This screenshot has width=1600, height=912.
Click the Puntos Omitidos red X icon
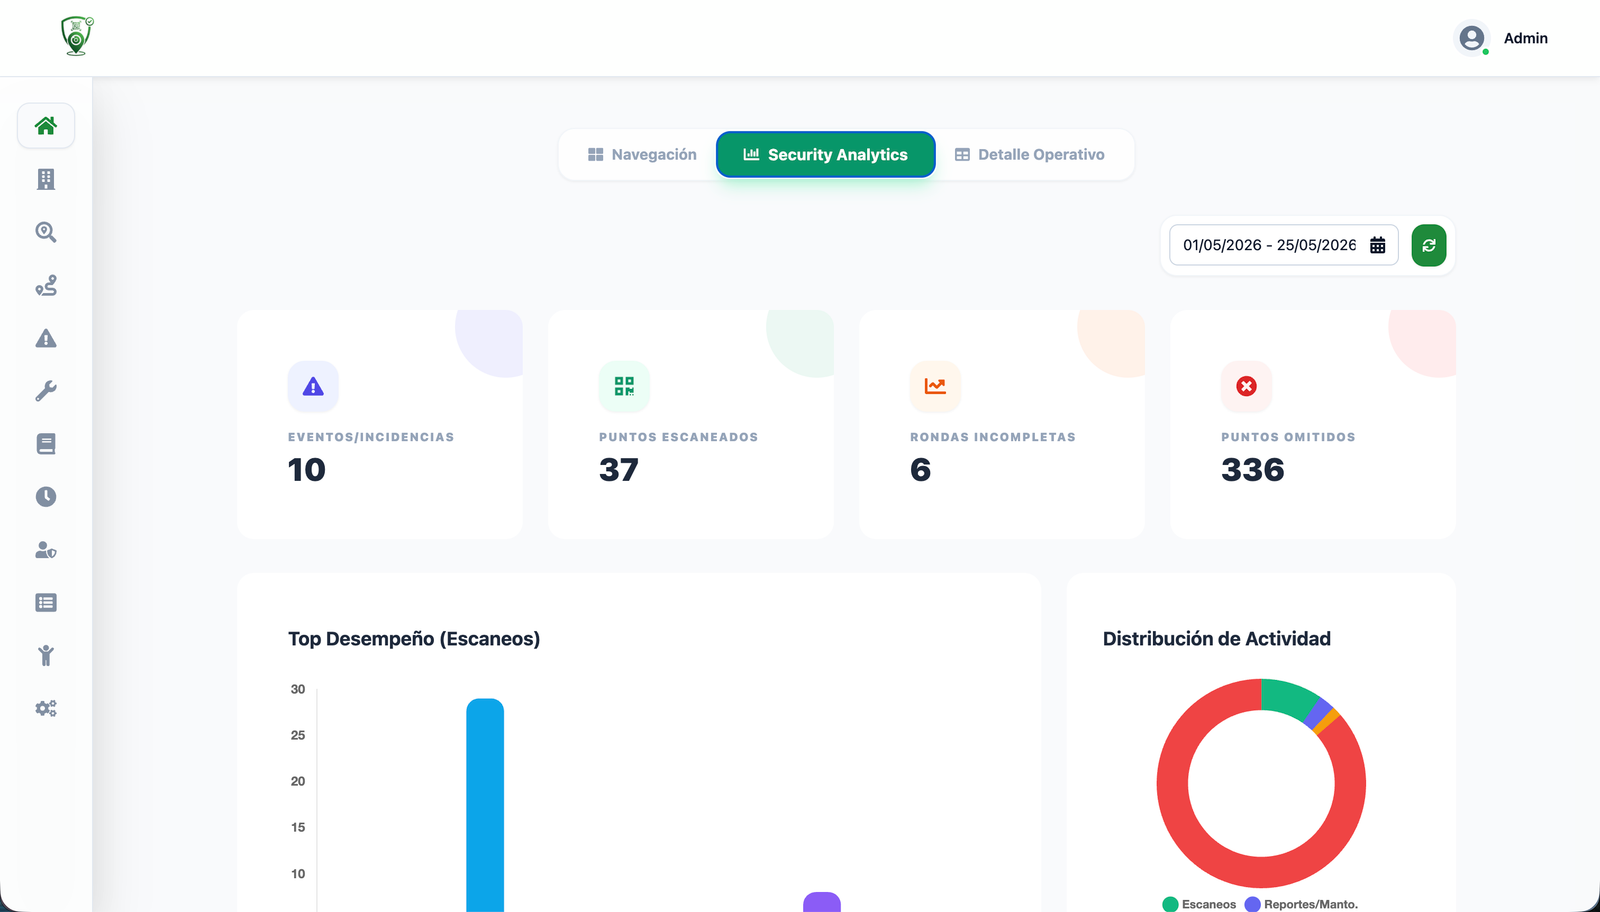(1246, 386)
